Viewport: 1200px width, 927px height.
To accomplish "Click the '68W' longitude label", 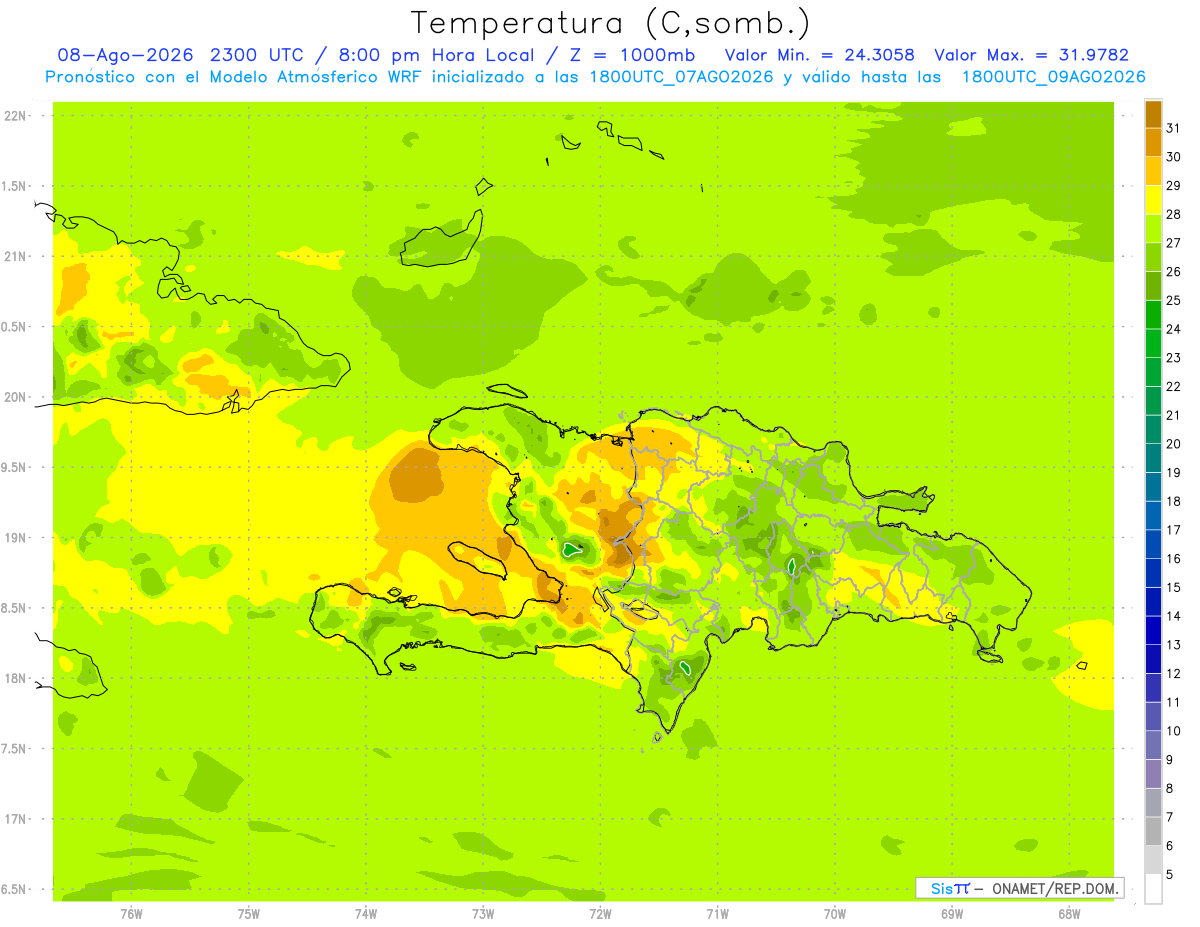I will click(1069, 914).
